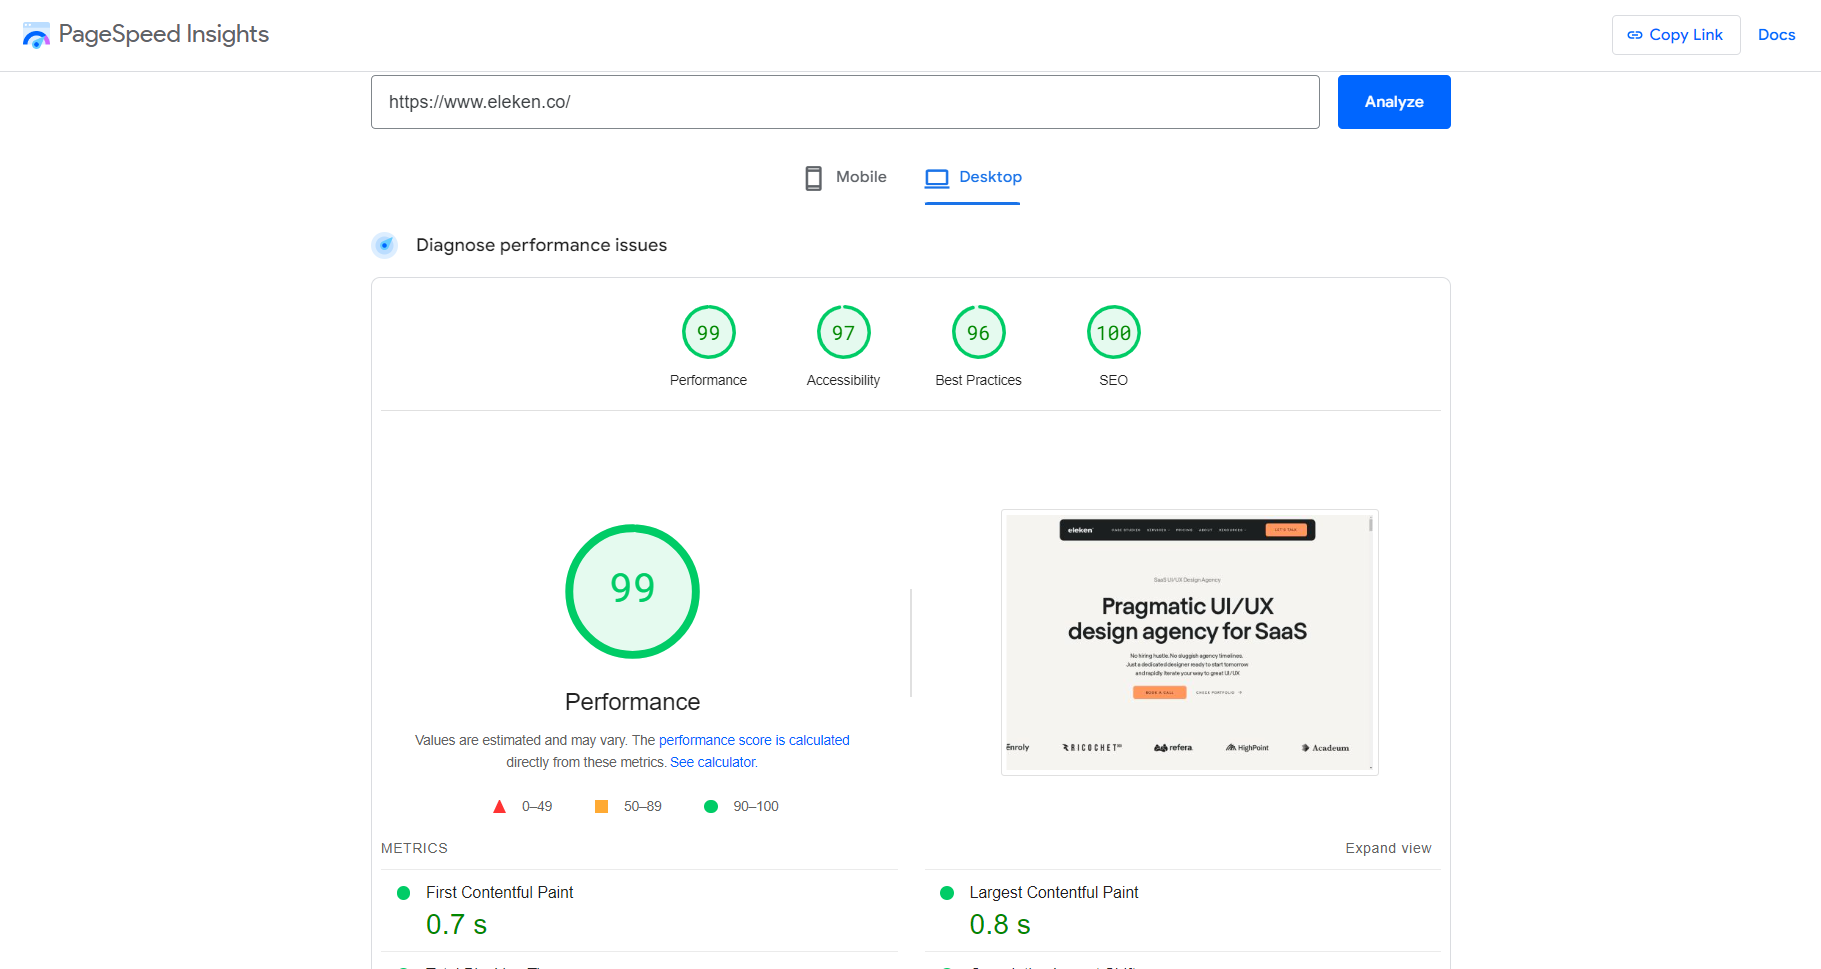
Task: Select the Largest Contentful Paint label
Action: (1054, 892)
